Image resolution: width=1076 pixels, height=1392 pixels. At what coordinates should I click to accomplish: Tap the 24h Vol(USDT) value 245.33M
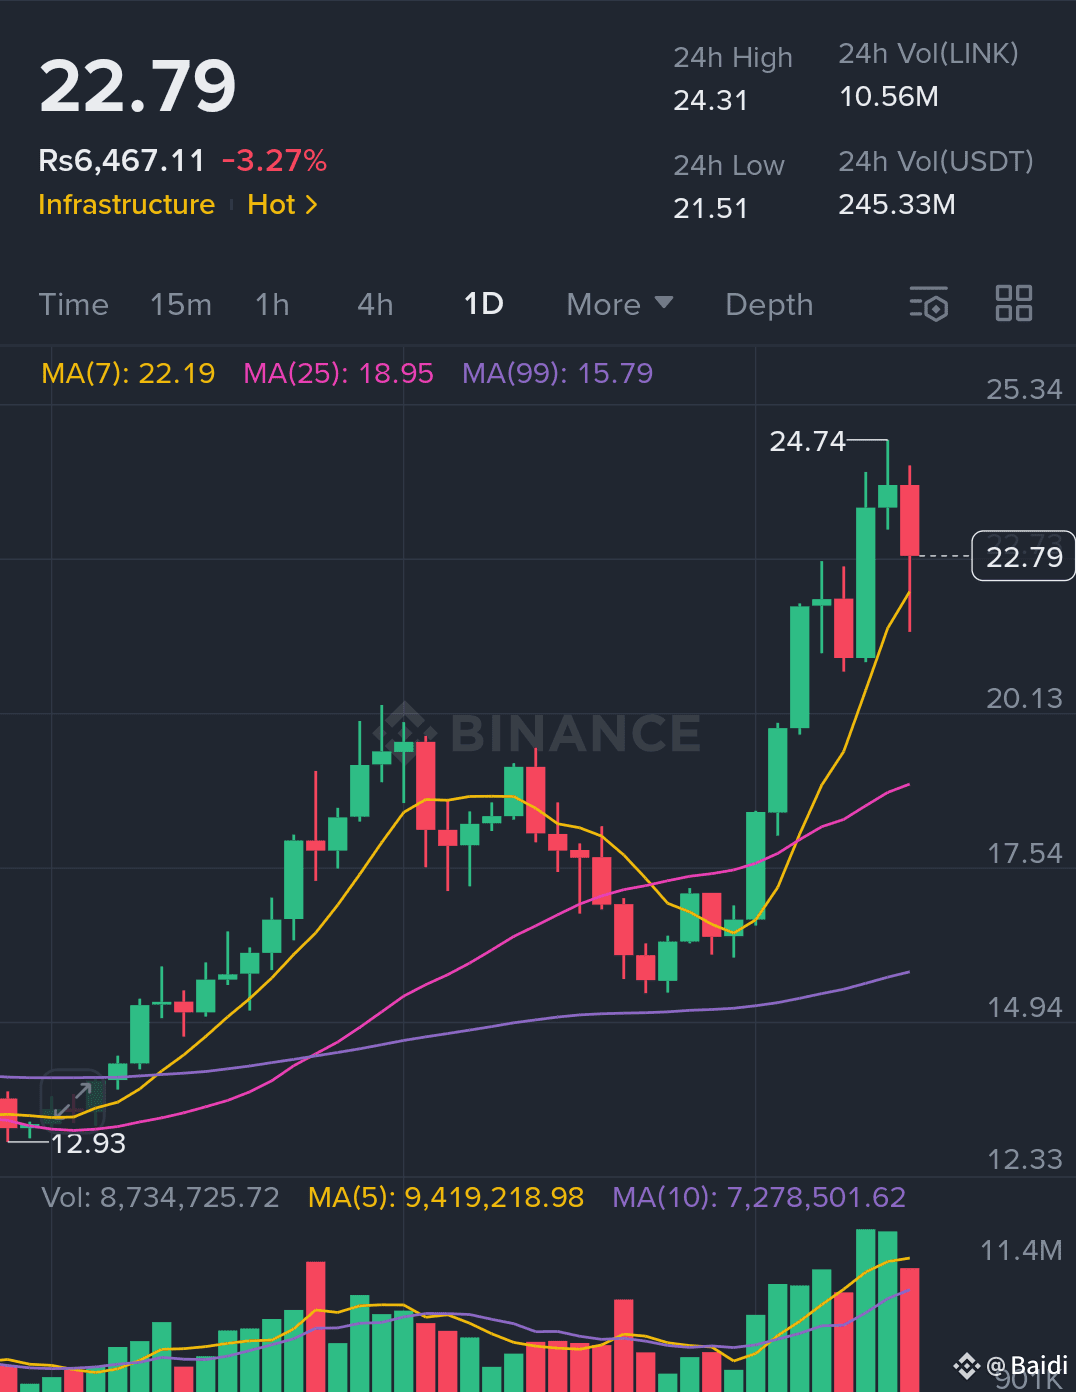[x=897, y=204]
